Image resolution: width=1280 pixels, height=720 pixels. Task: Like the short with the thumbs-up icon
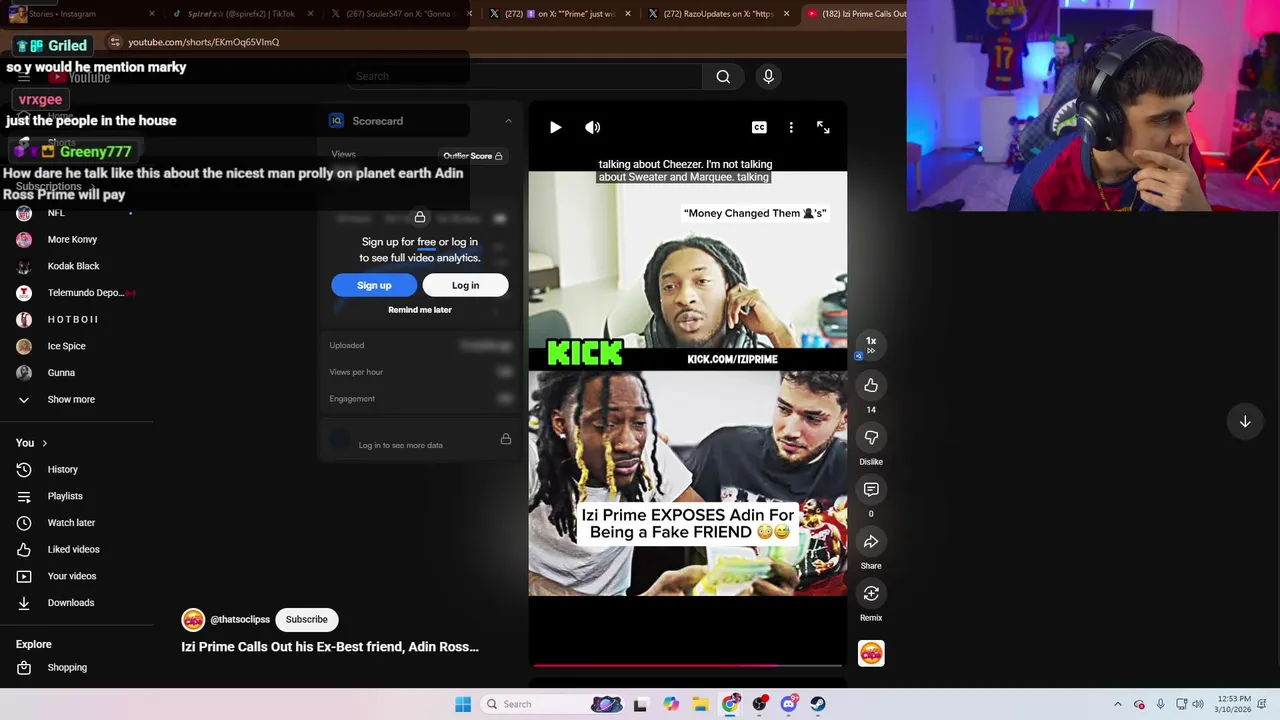tap(871, 385)
